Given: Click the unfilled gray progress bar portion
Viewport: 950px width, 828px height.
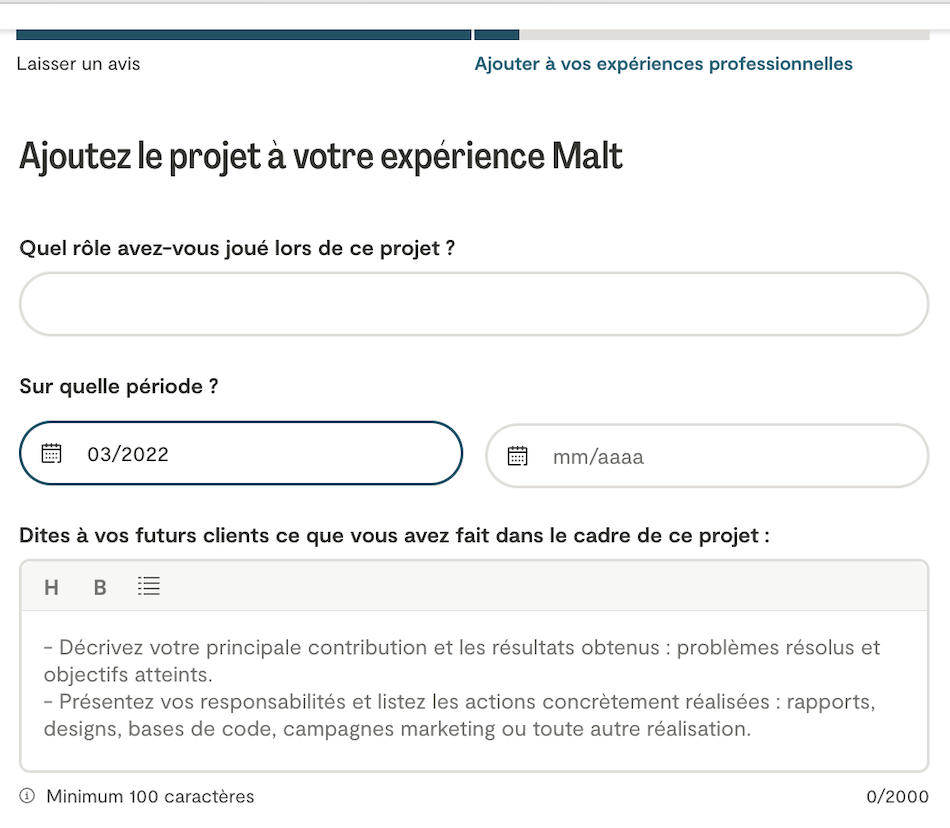Looking at the screenshot, I should 724,35.
